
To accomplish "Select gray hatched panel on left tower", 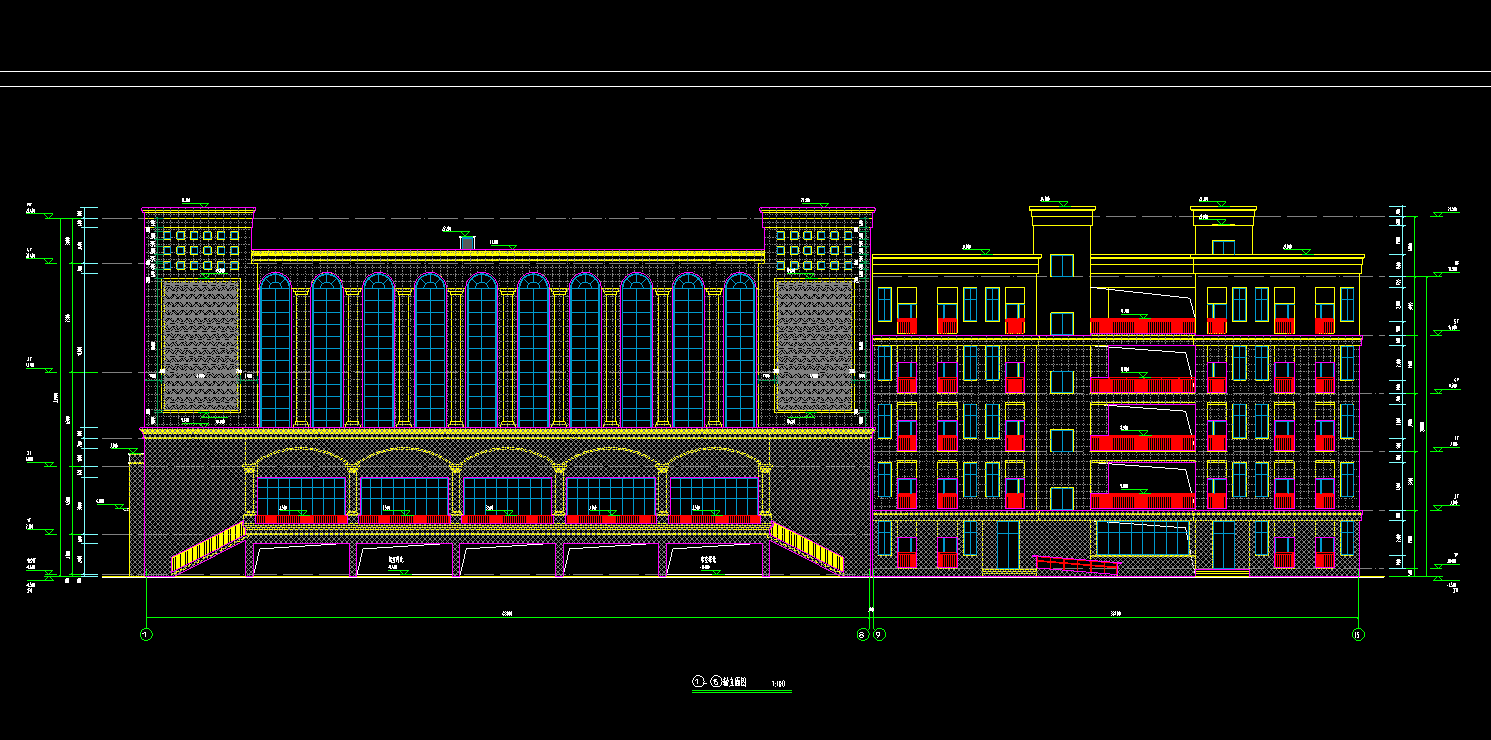I will tap(201, 345).
